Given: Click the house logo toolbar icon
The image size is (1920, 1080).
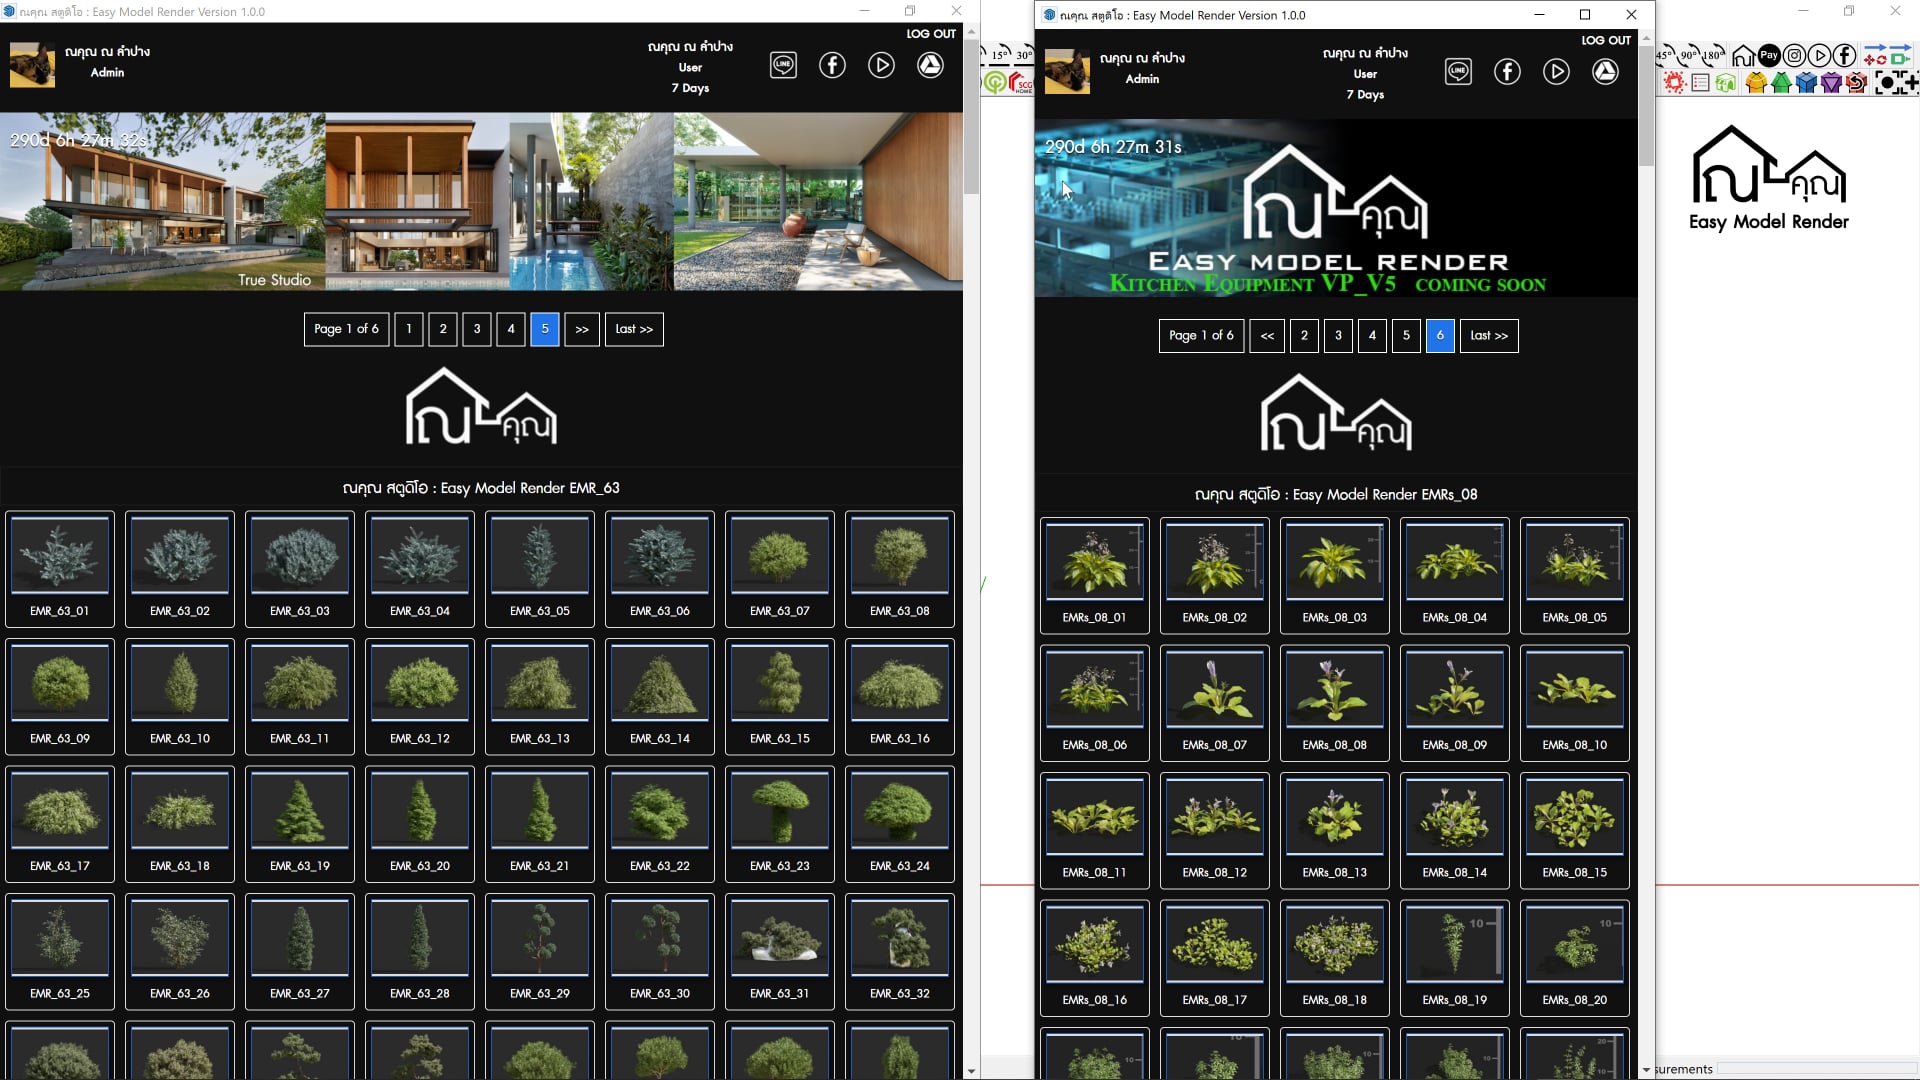Looking at the screenshot, I should pyautogui.click(x=1743, y=55).
